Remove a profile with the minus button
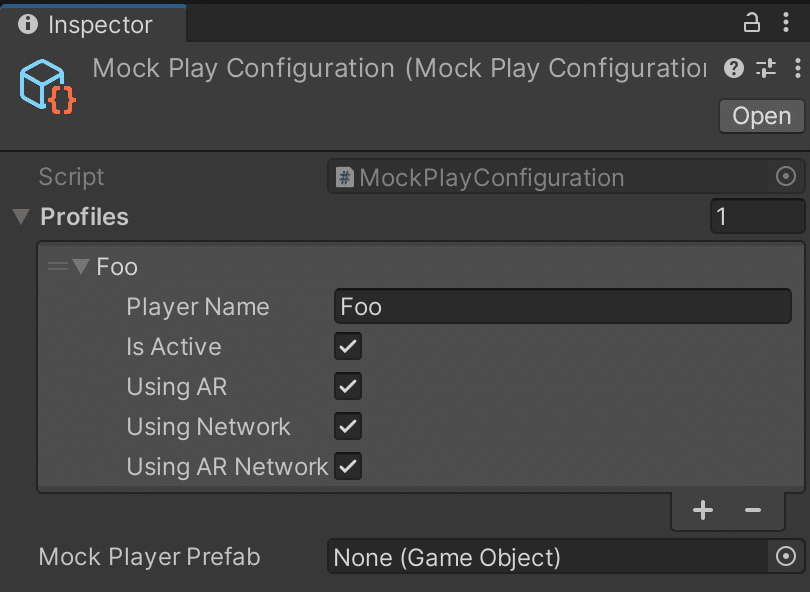Image resolution: width=810 pixels, height=592 pixels. [753, 511]
